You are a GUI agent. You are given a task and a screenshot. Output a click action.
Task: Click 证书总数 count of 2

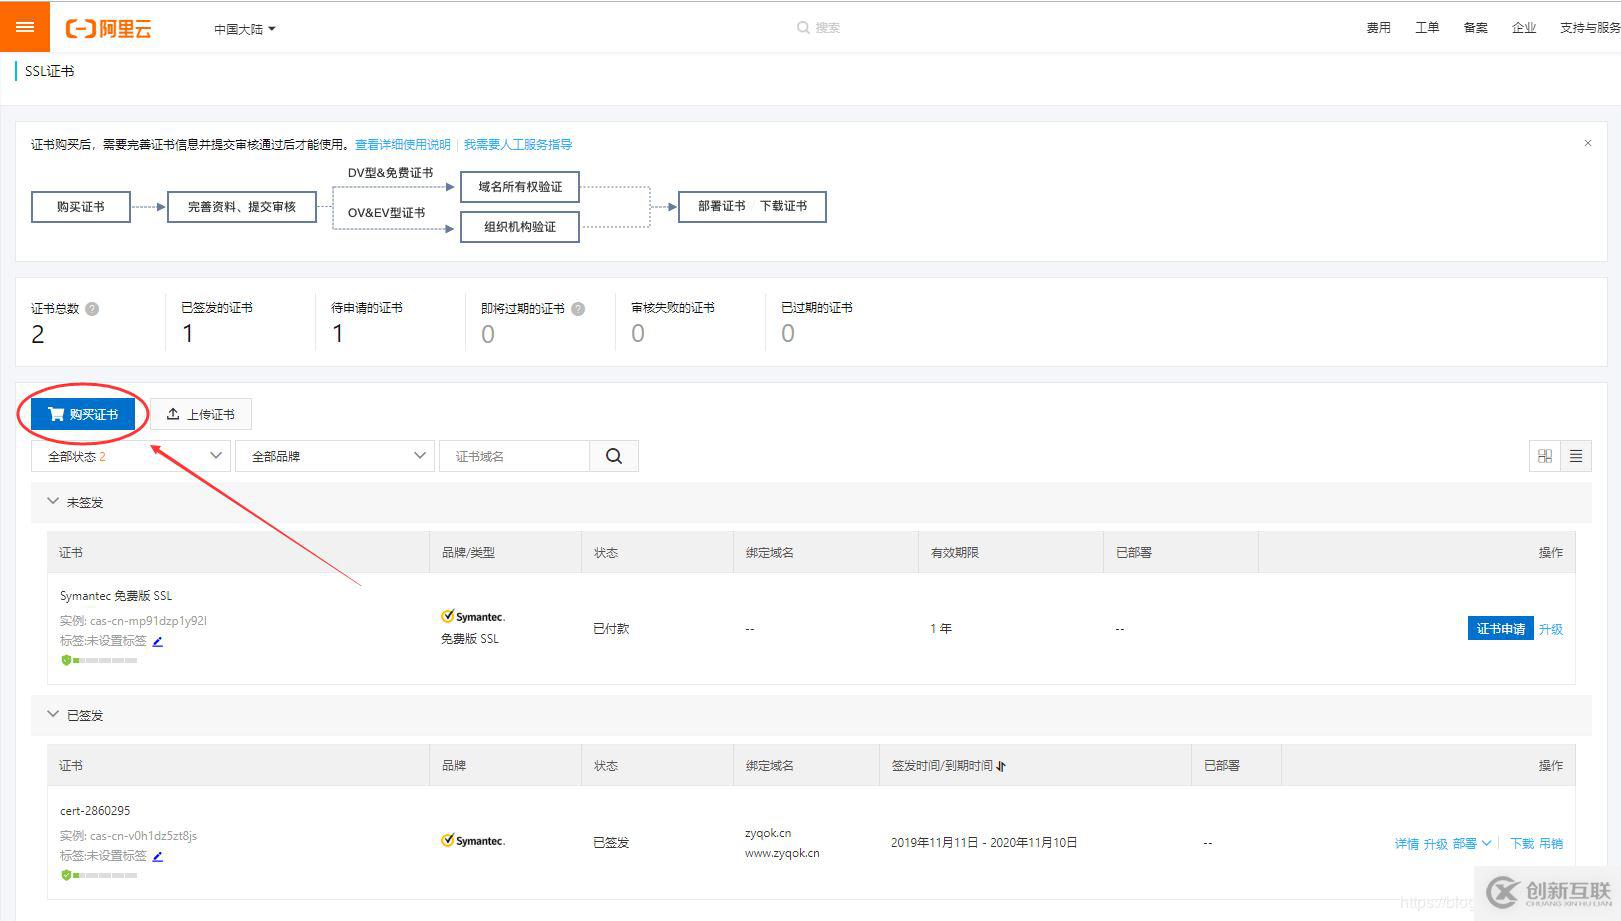click(38, 335)
